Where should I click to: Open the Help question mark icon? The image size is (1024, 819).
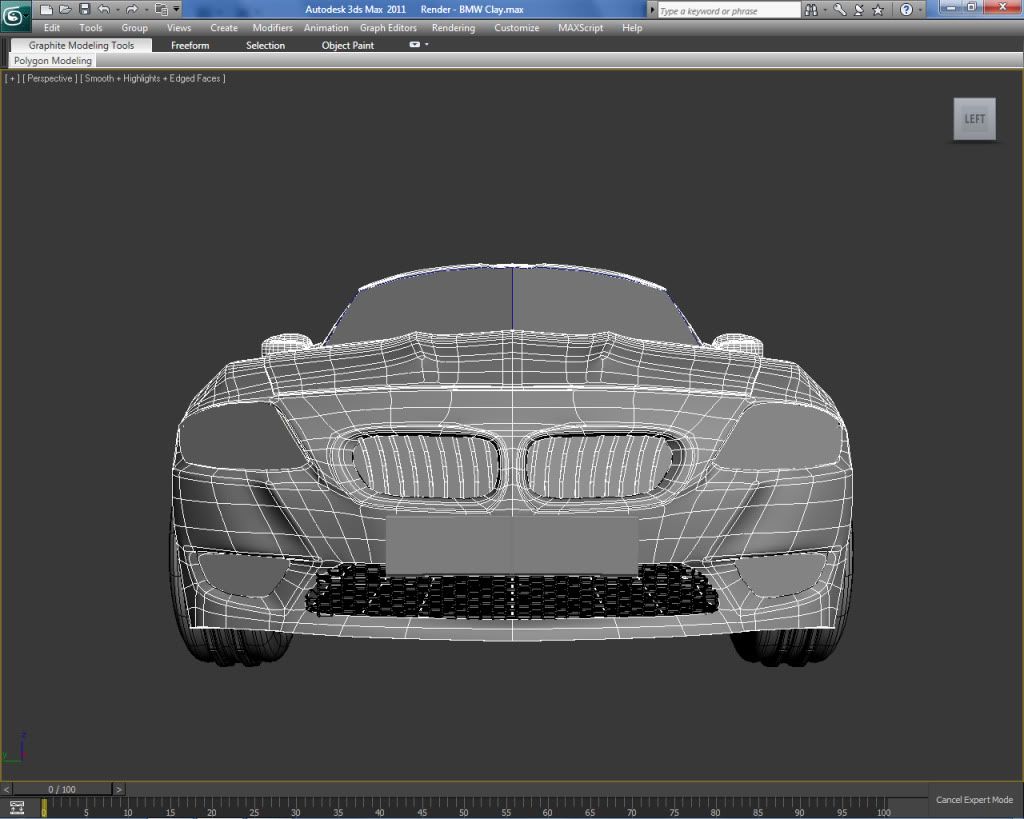click(906, 10)
